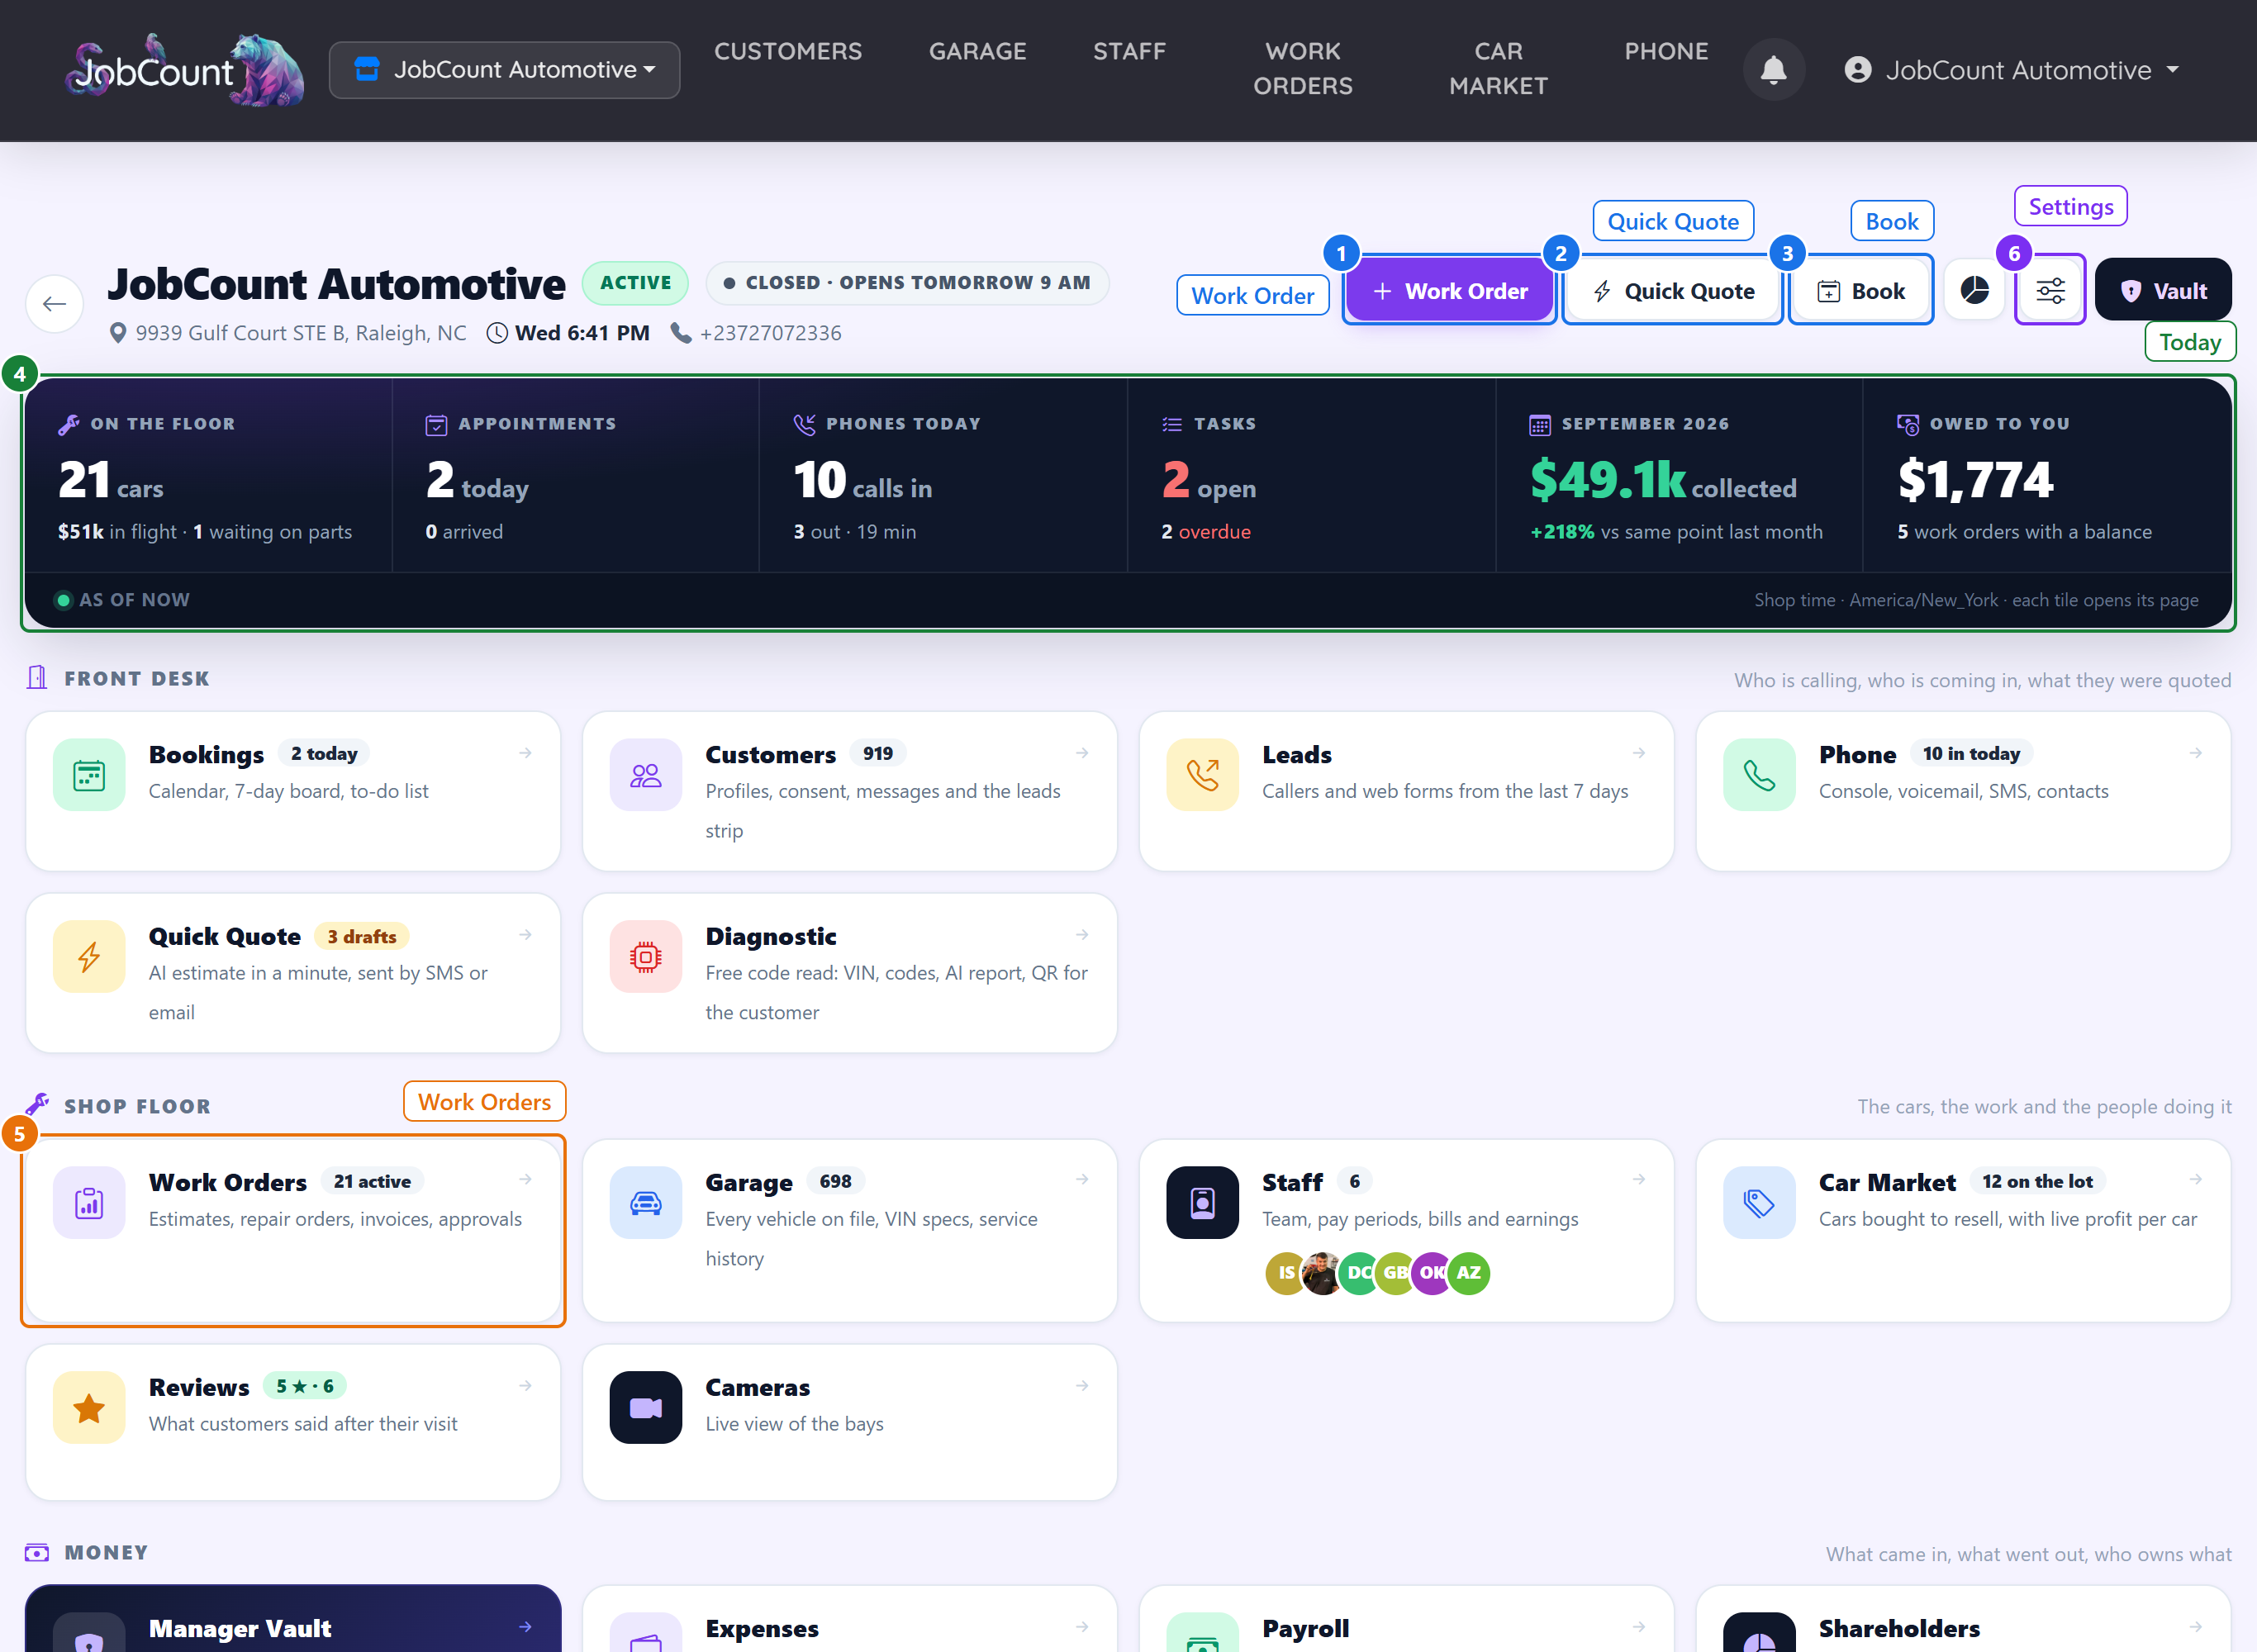Open the CUSTOMERS nav item
The image size is (2257, 1652).
(788, 51)
